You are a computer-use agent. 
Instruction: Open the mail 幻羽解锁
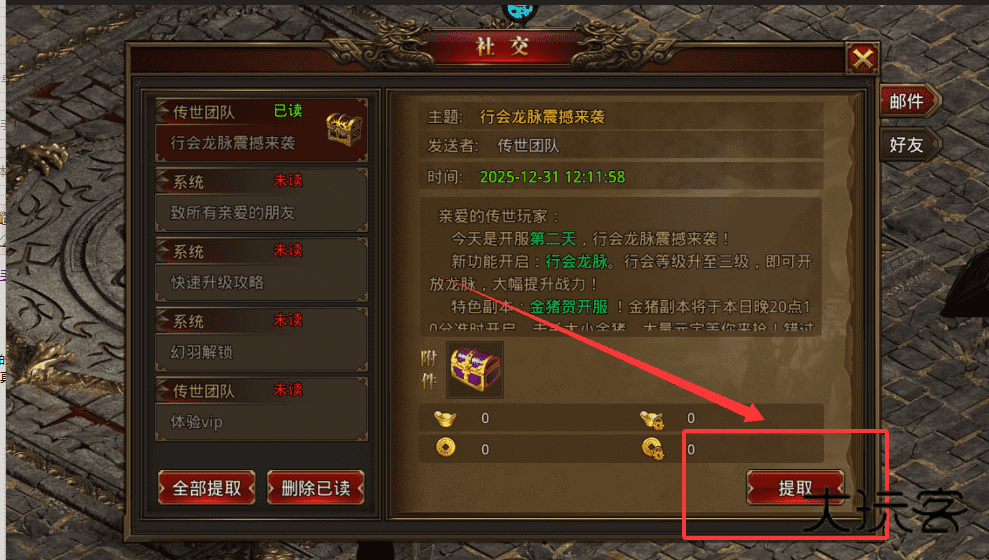coord(261,340)
